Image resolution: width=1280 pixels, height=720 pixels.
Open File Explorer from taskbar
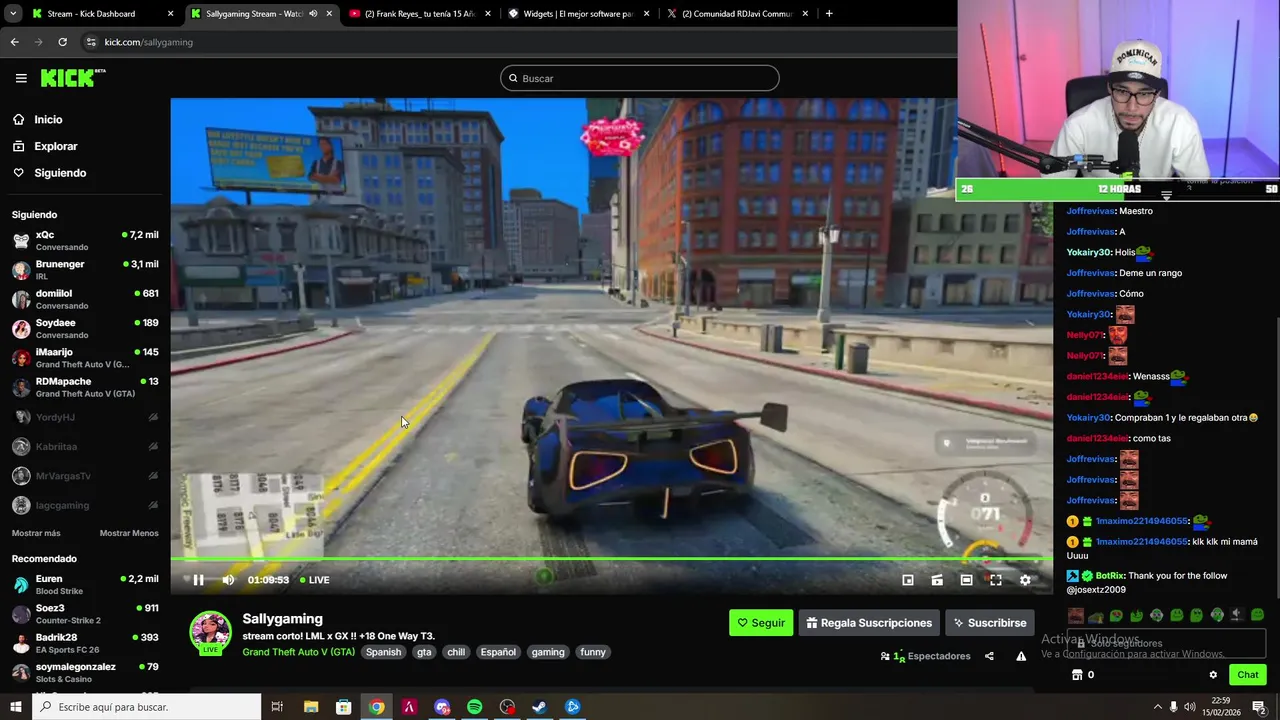311,707
